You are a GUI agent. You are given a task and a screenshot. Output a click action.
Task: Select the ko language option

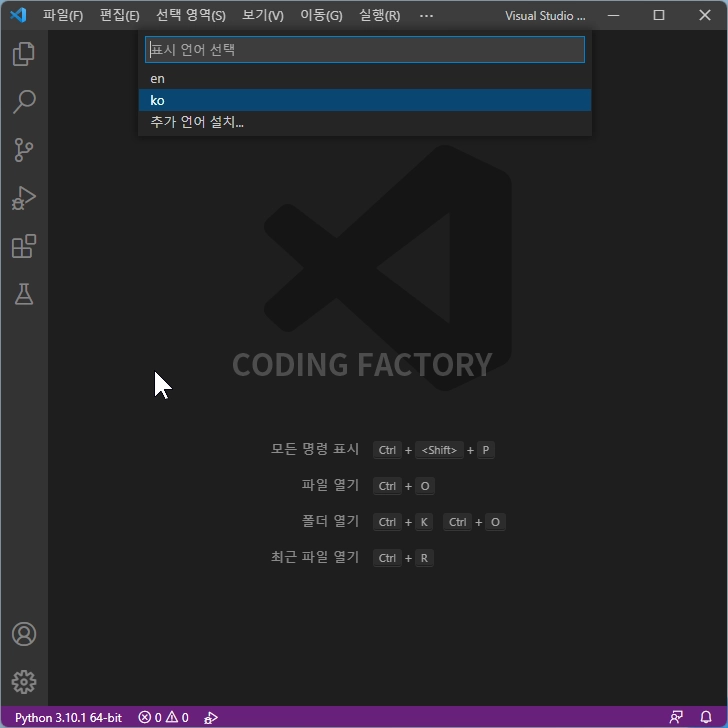tap(365, 100)
